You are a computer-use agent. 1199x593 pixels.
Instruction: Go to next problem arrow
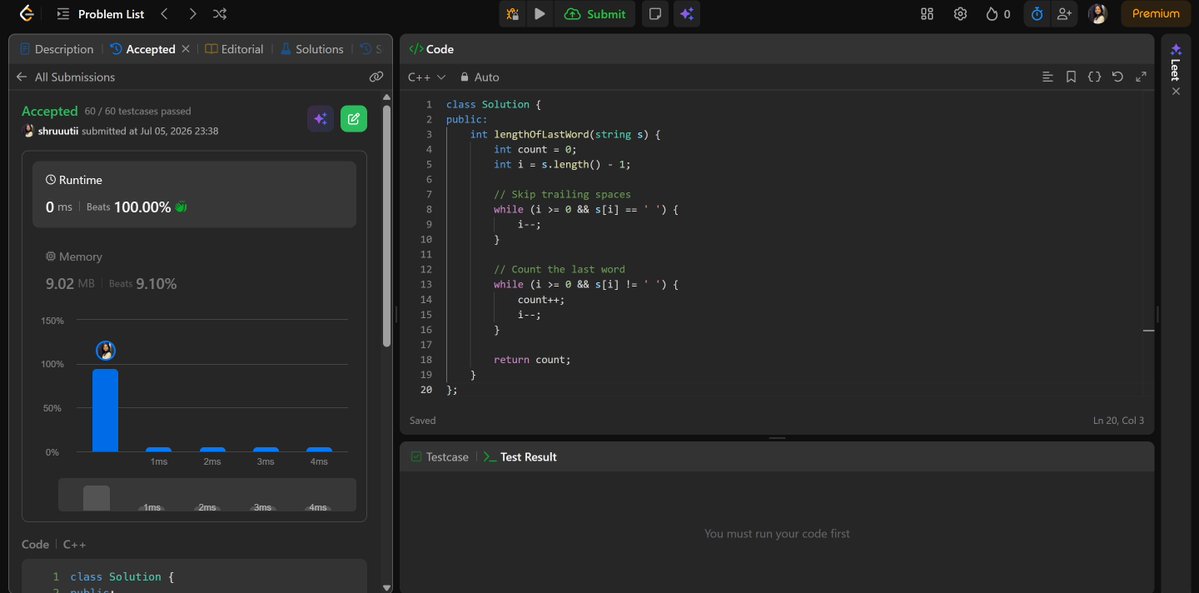point(192,14)
